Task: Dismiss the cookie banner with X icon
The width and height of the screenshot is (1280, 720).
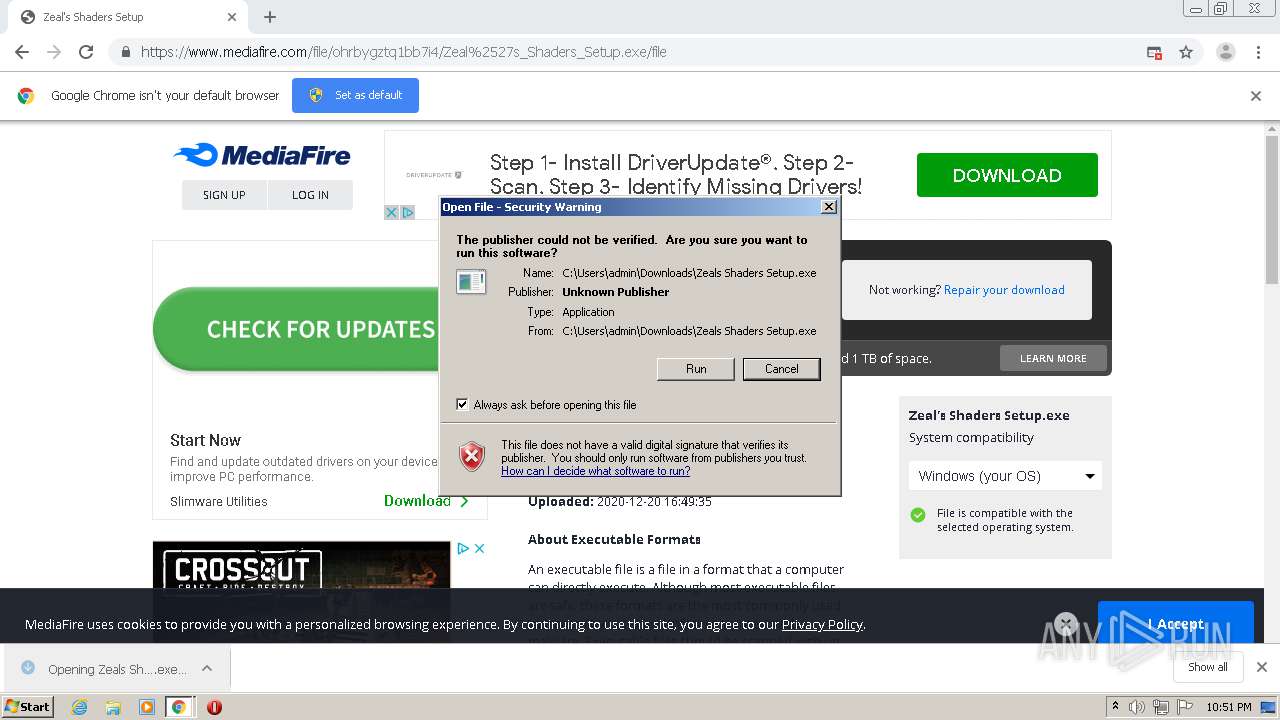Action: pos(1066,624)
